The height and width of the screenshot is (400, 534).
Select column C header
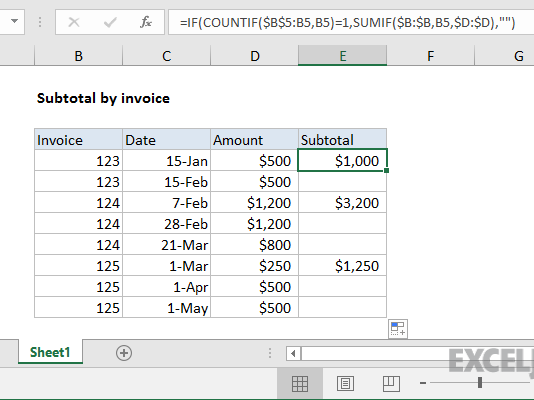point(167,55)
